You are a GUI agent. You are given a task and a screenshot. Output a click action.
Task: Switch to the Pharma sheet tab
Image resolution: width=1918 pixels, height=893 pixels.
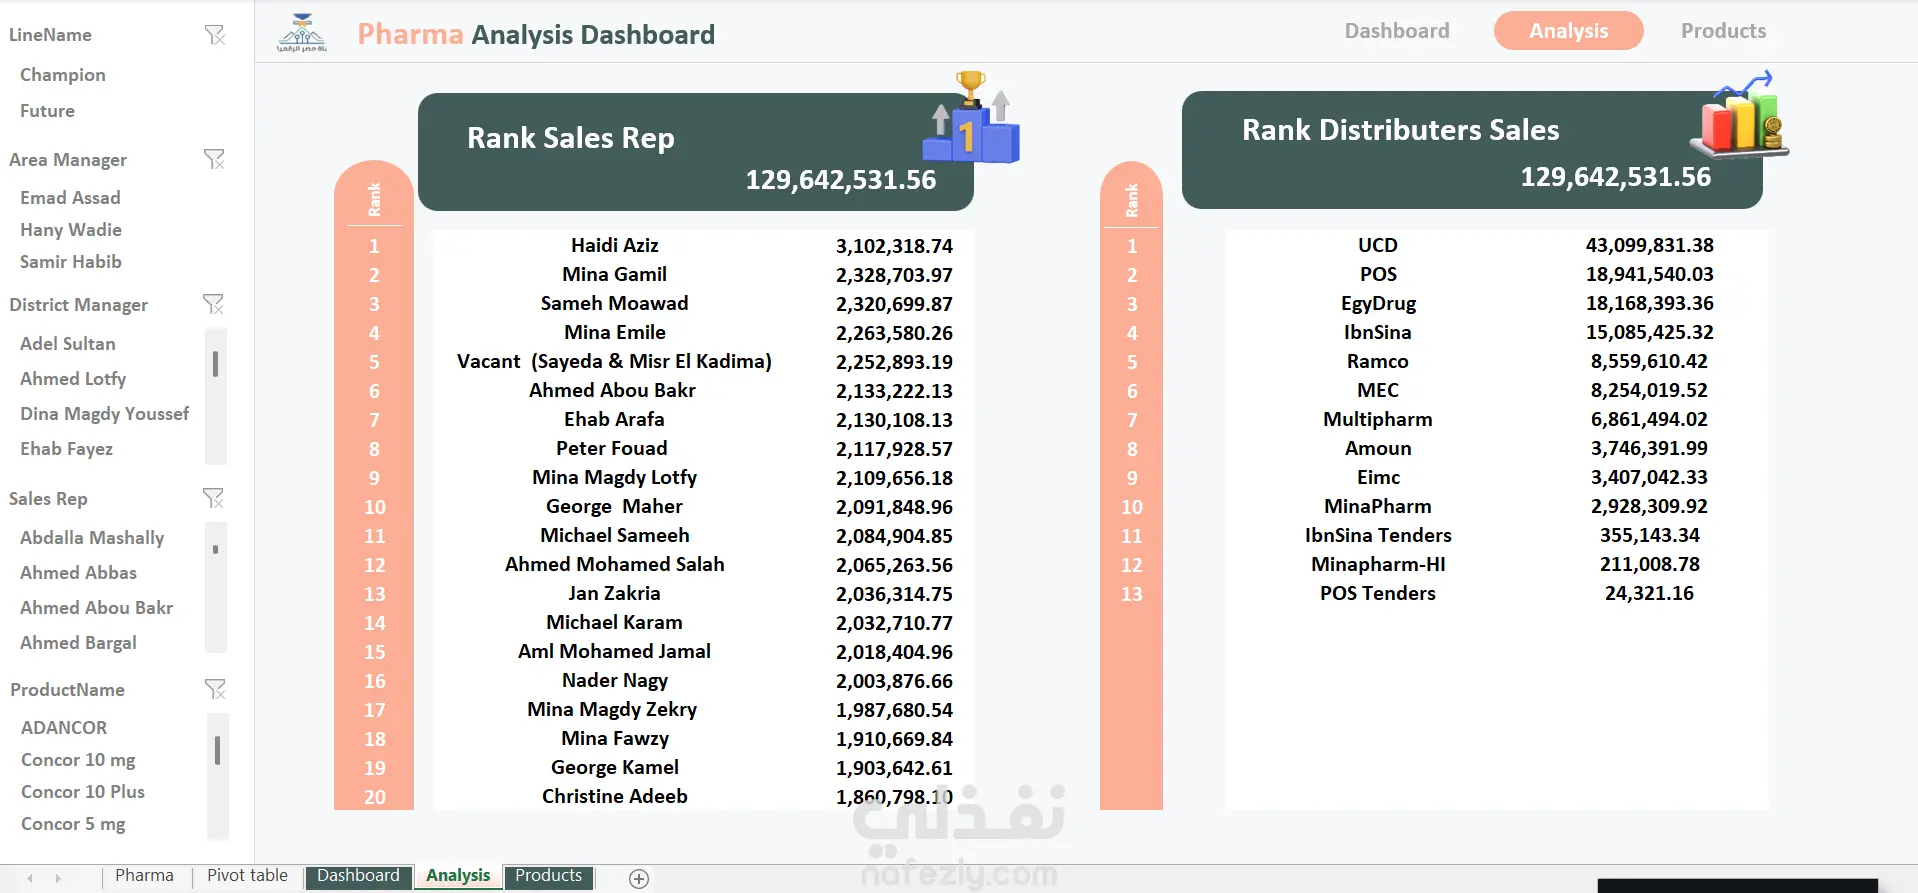click(x=144, y=876)
